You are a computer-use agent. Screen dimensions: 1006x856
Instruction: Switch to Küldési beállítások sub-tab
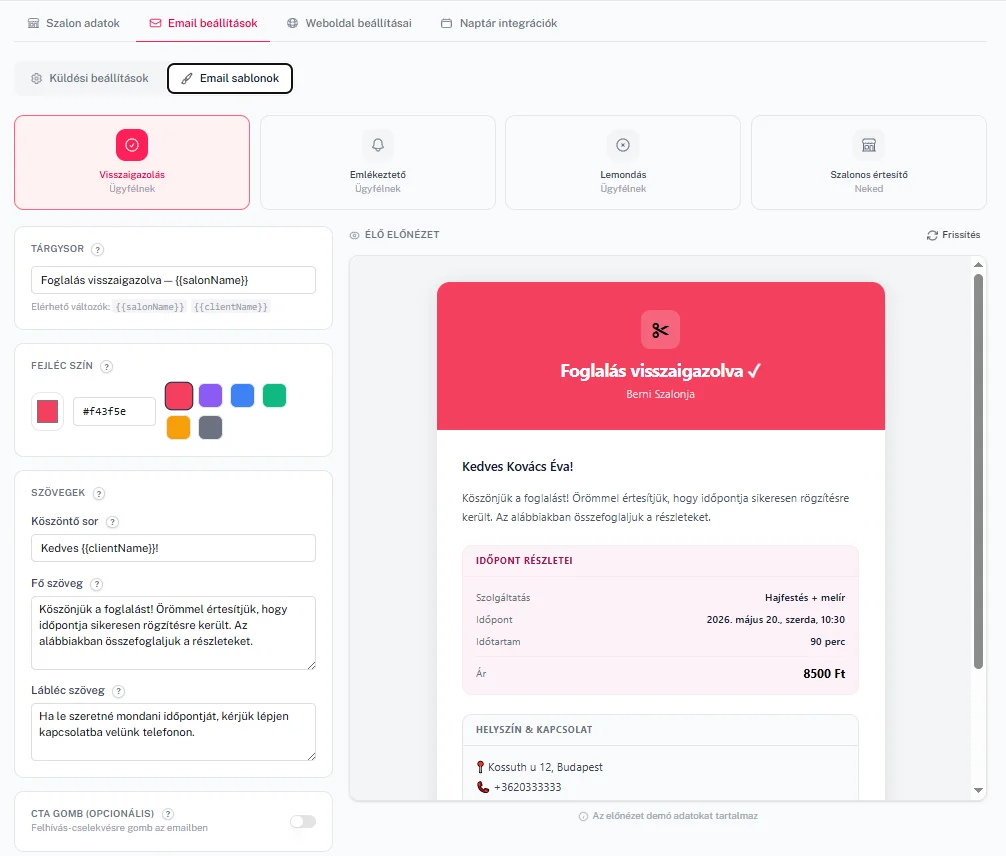[x=90, y=78]
